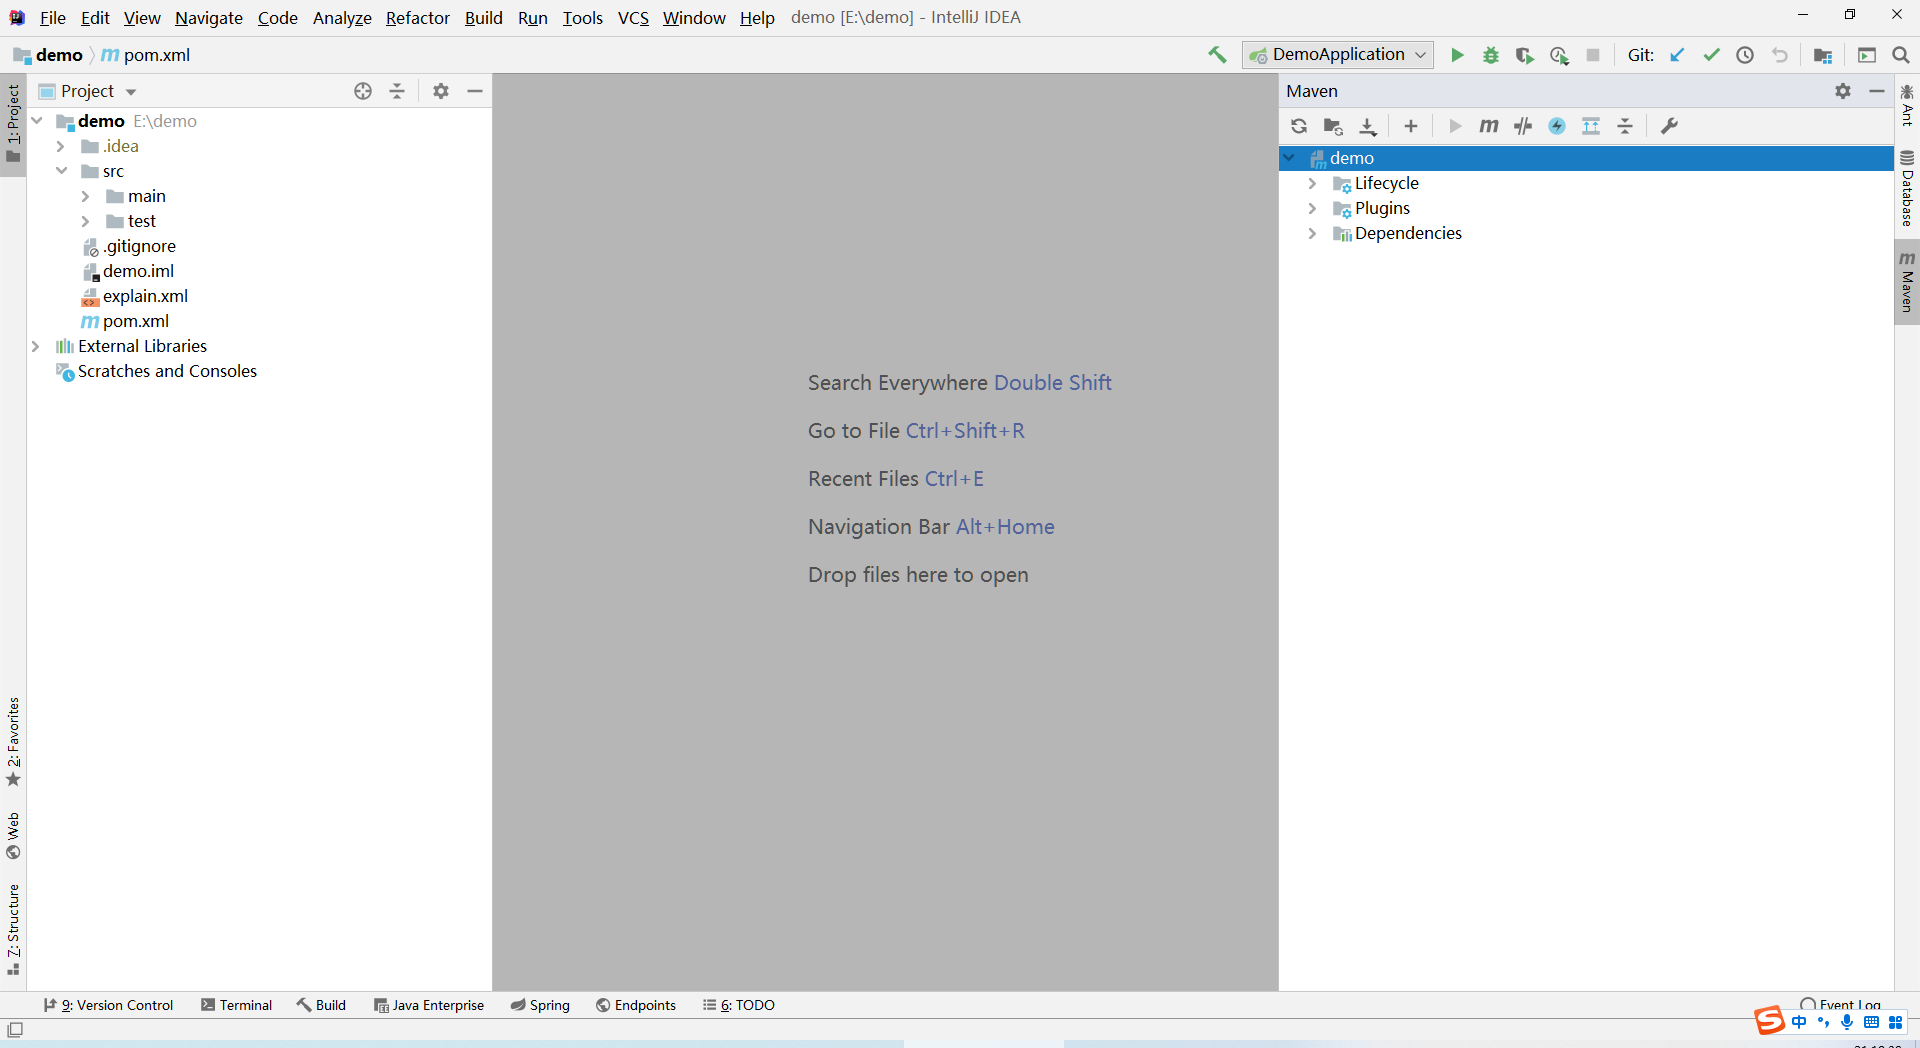
Task: Open the Favorites side tab
Action: pyautogui.click(x=13, y=742)
